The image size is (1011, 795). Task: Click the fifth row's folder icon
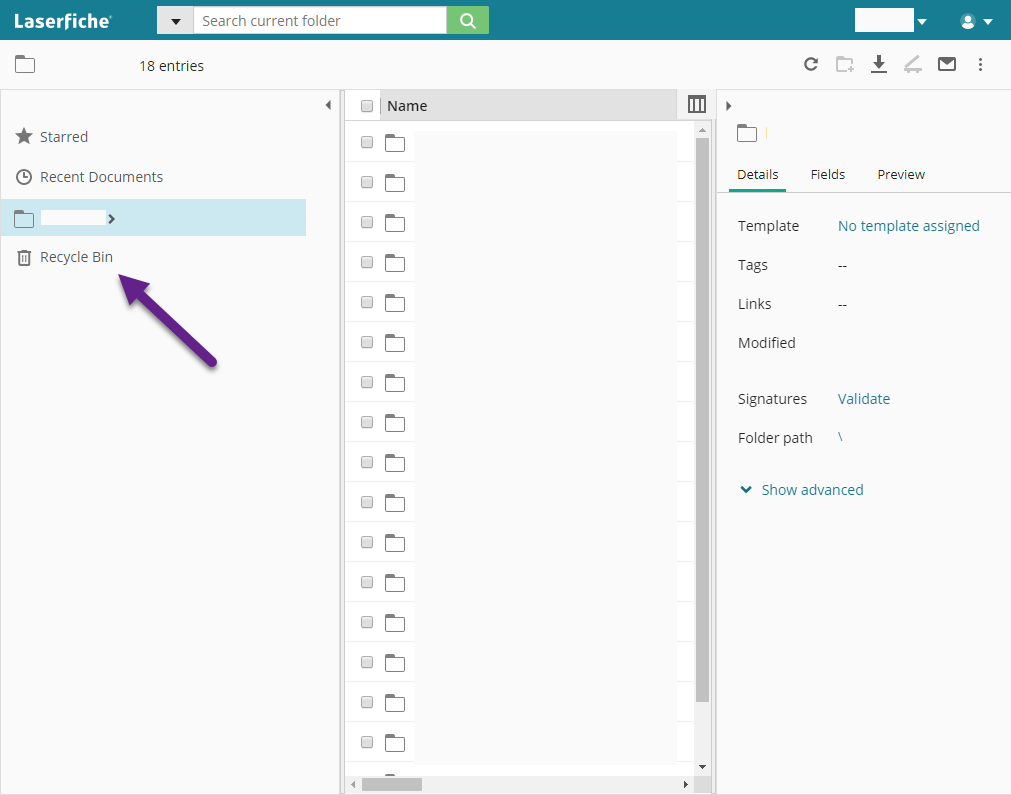tap(395, 303)
